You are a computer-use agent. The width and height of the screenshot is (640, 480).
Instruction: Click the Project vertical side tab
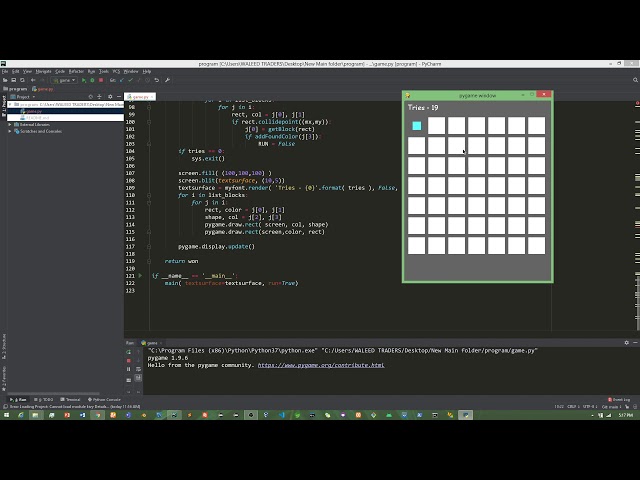pos(4,106)
